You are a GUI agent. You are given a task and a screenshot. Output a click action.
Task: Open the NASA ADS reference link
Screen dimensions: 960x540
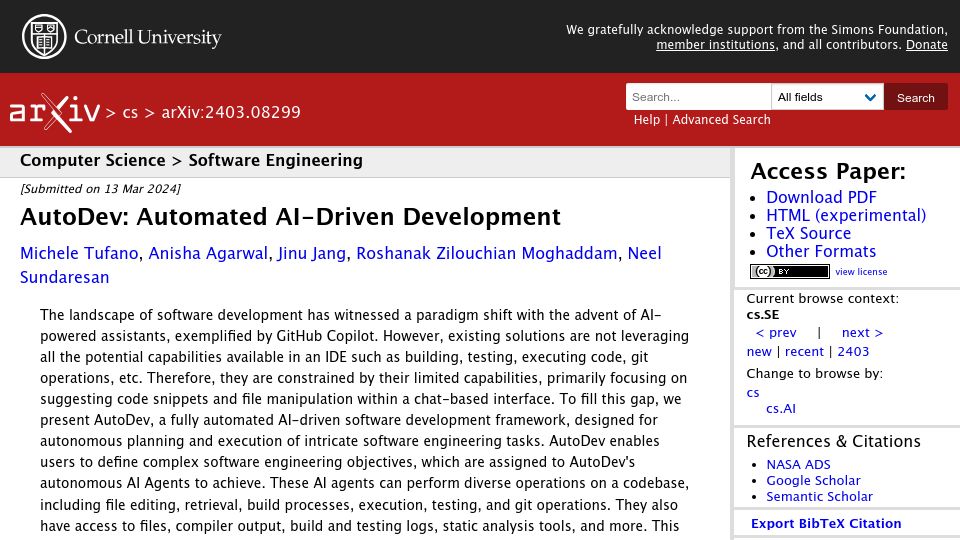pyautogui.click(x=798, y=465)
